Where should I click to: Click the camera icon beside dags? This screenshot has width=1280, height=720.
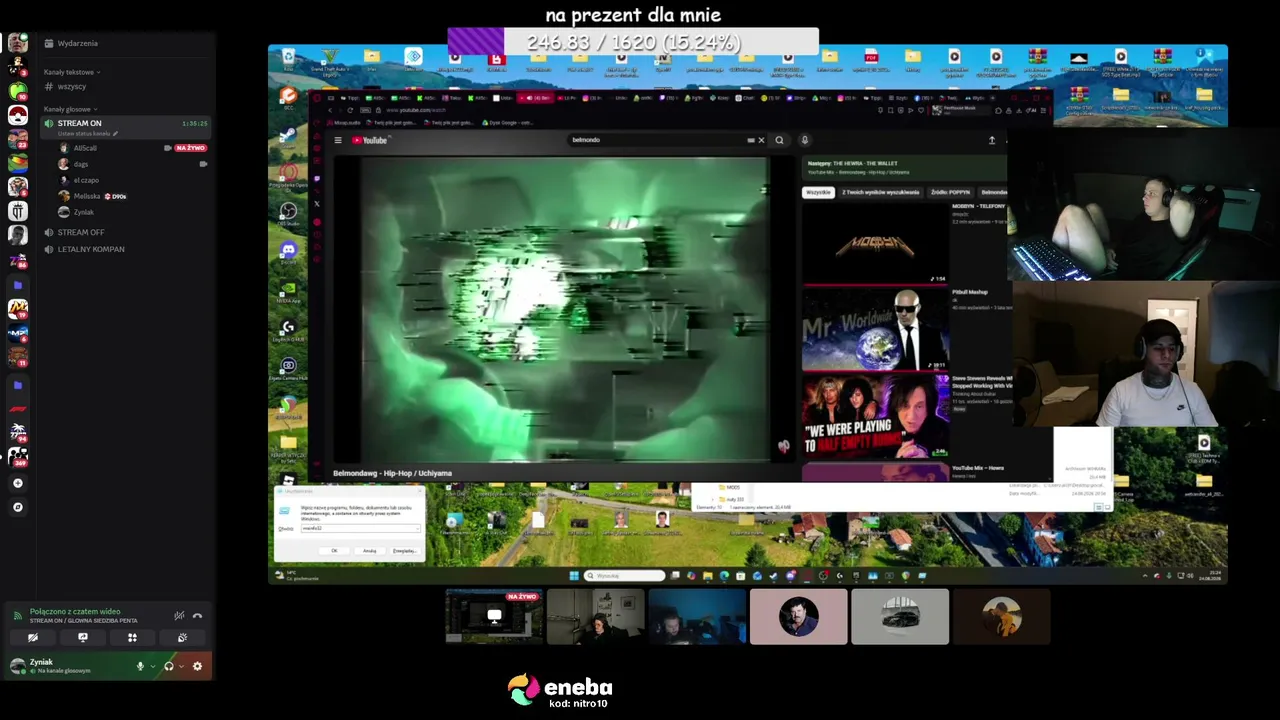203,164
